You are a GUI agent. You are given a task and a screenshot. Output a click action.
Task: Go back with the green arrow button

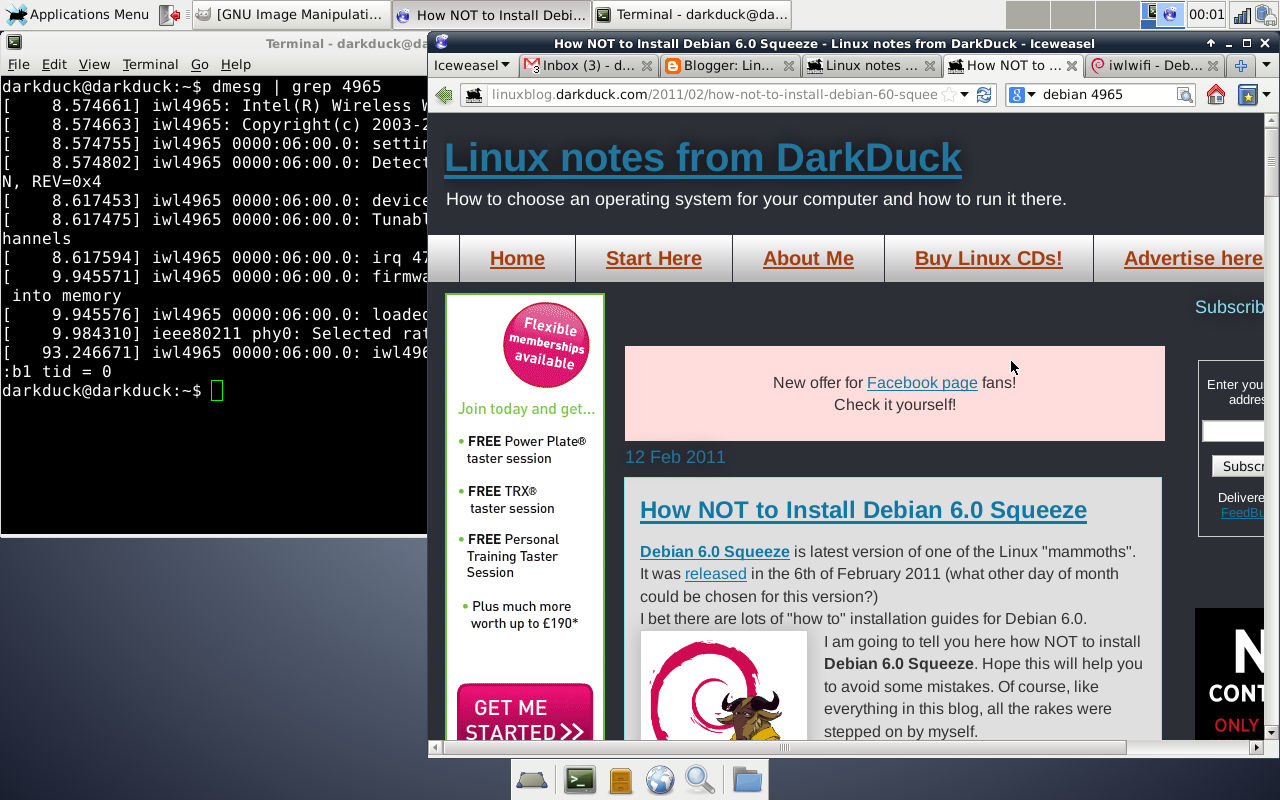(444, 95)
